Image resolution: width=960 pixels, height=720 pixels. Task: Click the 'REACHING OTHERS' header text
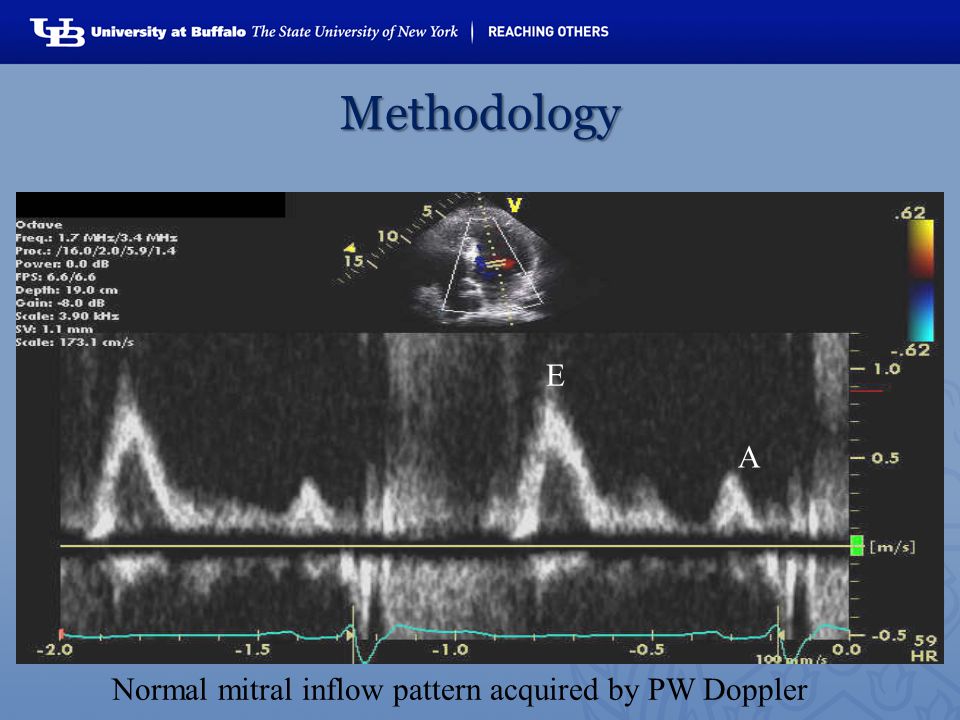pos(548,32)
